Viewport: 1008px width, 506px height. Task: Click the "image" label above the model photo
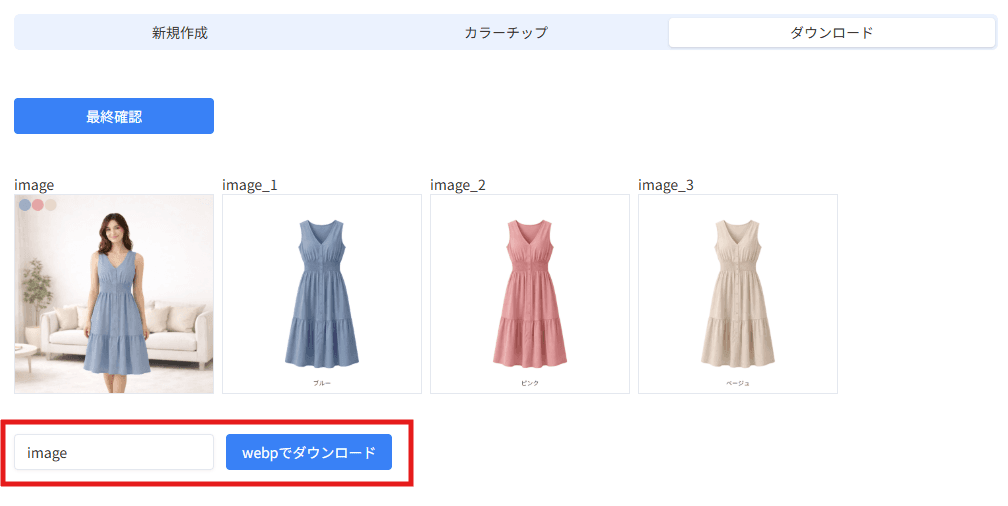(x=34, y=185)
